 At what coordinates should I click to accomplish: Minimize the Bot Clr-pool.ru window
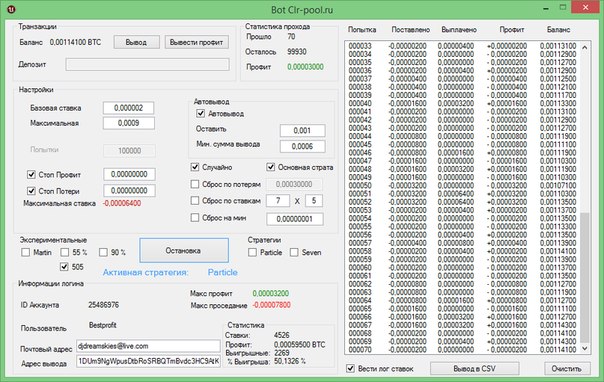(x=546, y=8)
